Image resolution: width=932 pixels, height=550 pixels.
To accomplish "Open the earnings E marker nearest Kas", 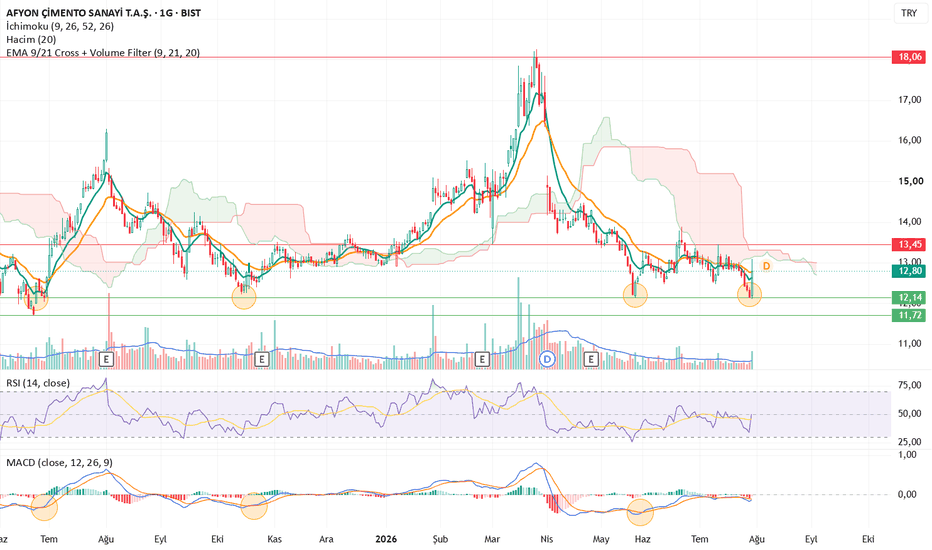I will [261, 359].
